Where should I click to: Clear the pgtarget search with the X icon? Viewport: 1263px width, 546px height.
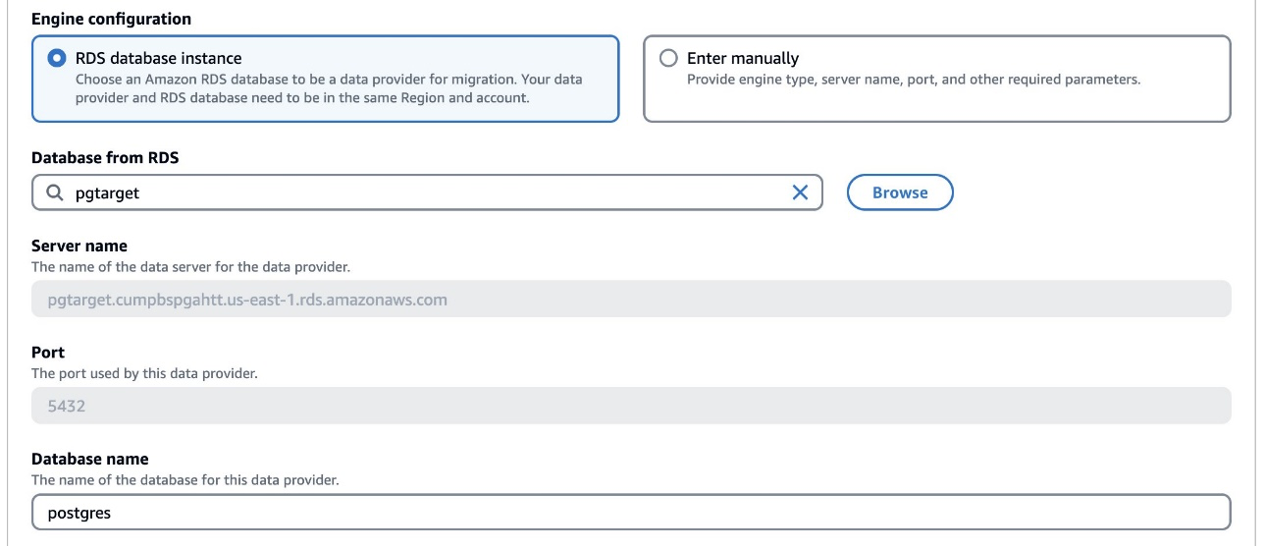pos(800,193)
